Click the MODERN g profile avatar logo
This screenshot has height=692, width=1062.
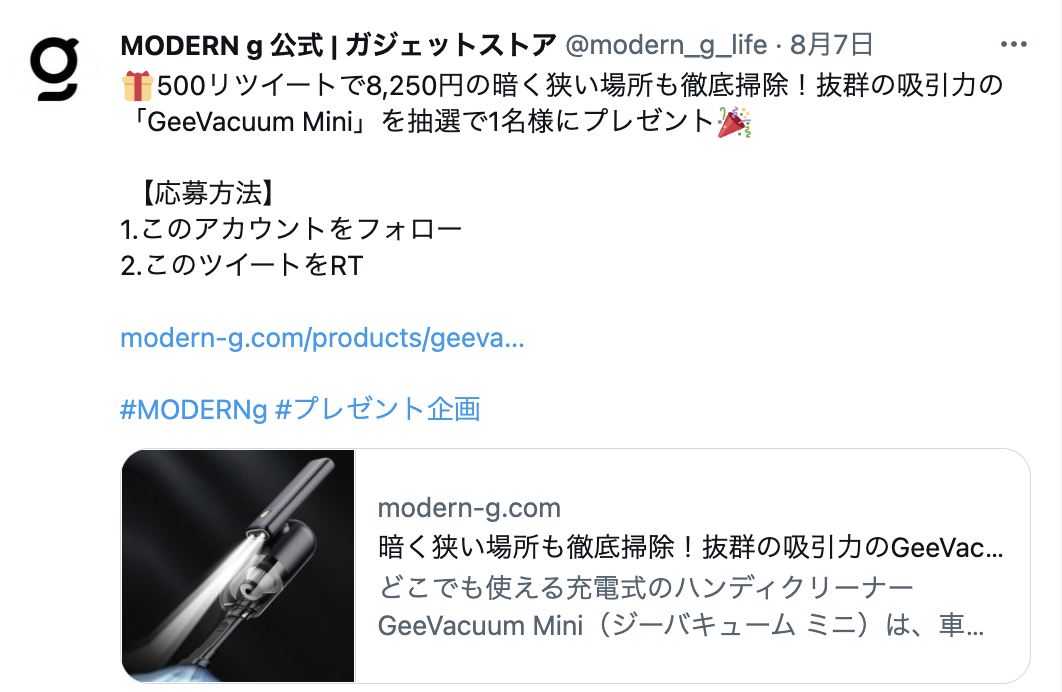click(55, 68)
